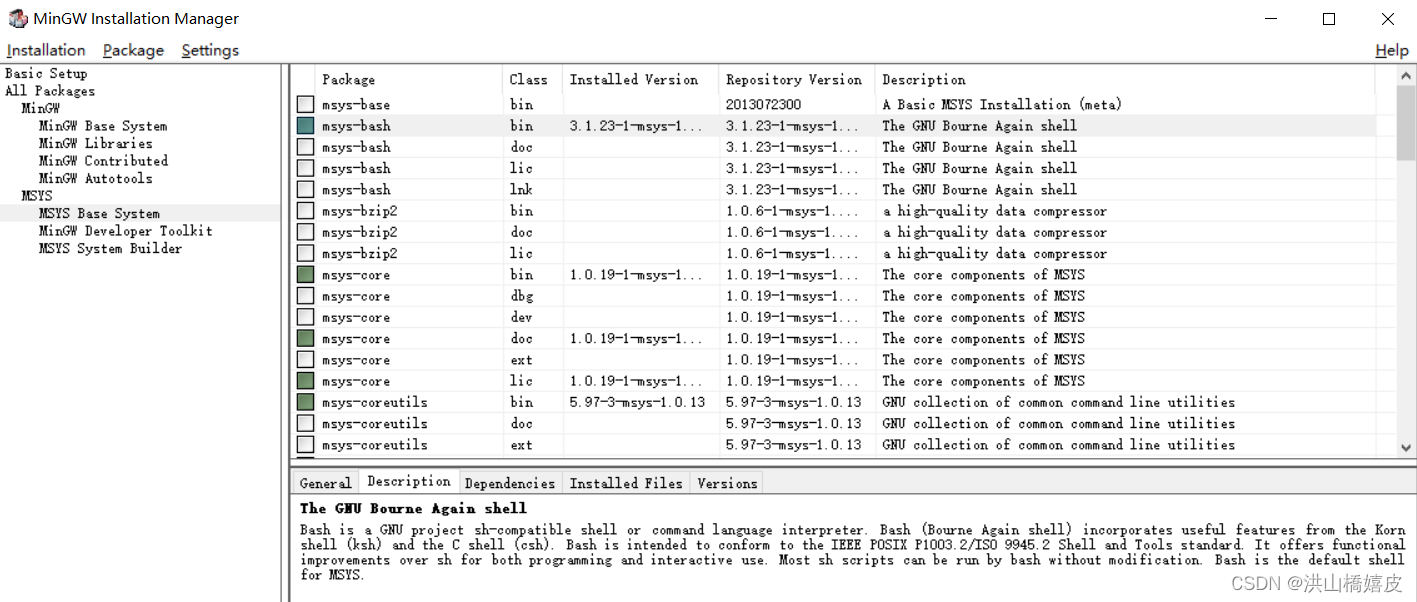Select MinGW Base System category
Screen dimensions: 1417x602
pyautogui.click(x=103, y=126)
